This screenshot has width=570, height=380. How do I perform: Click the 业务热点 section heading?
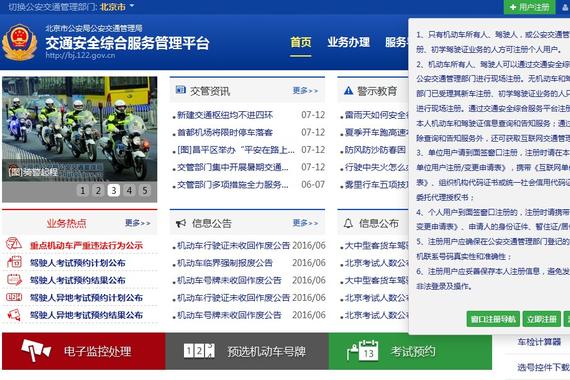coord(67,223)
